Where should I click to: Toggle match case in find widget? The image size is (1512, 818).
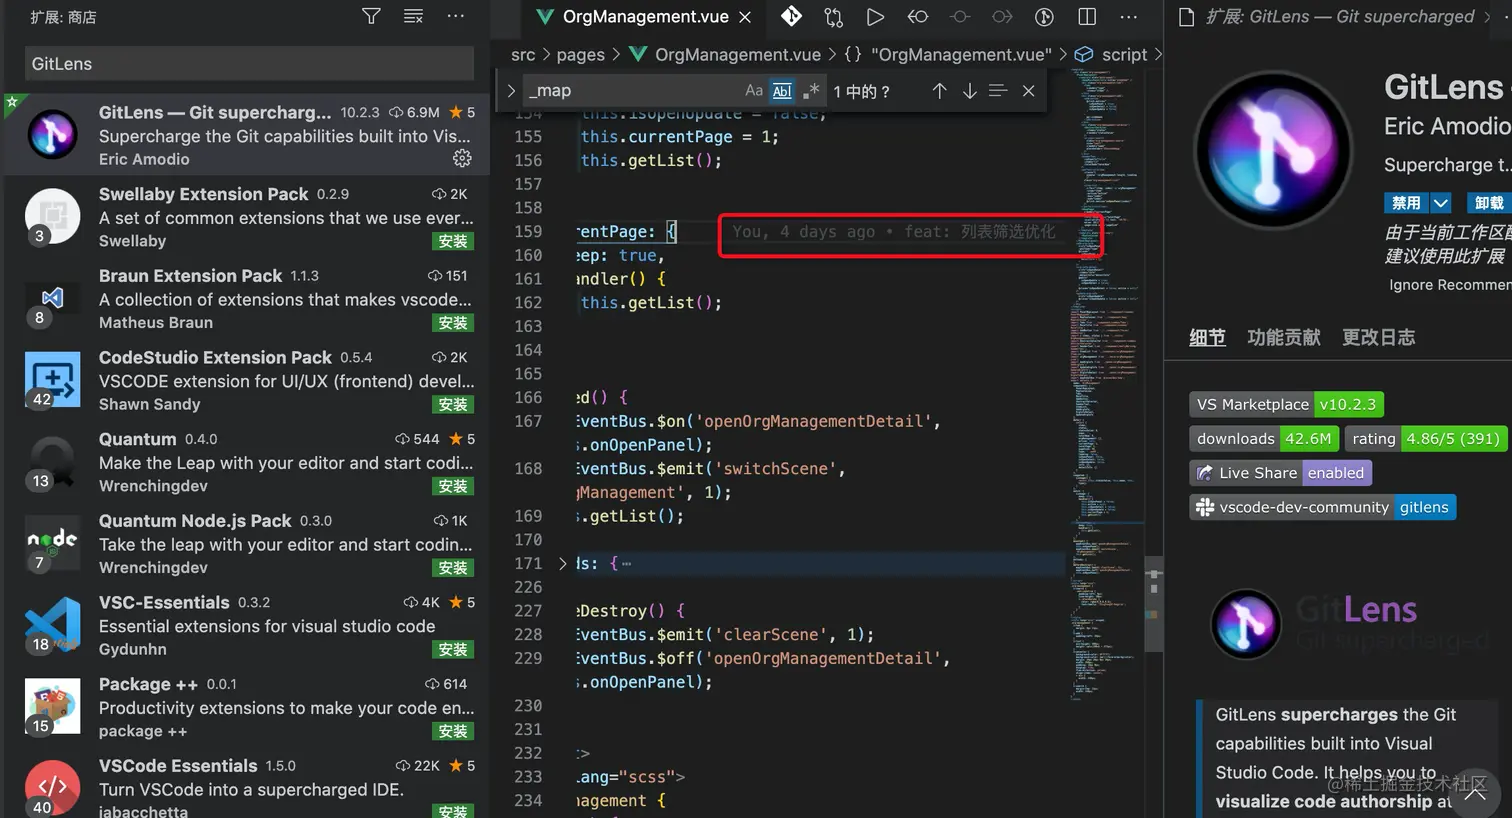click(754, 91)
